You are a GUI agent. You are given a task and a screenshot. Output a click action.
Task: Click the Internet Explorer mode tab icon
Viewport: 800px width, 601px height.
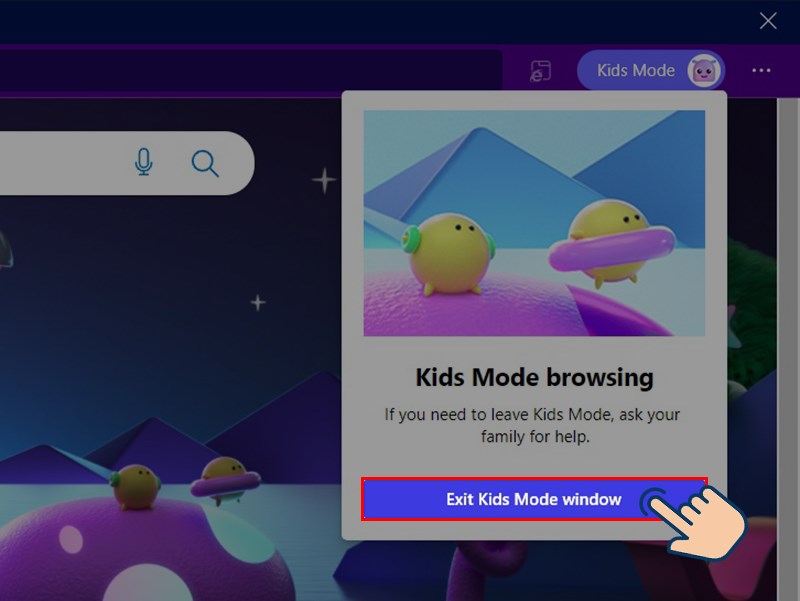tap(541, 71)
